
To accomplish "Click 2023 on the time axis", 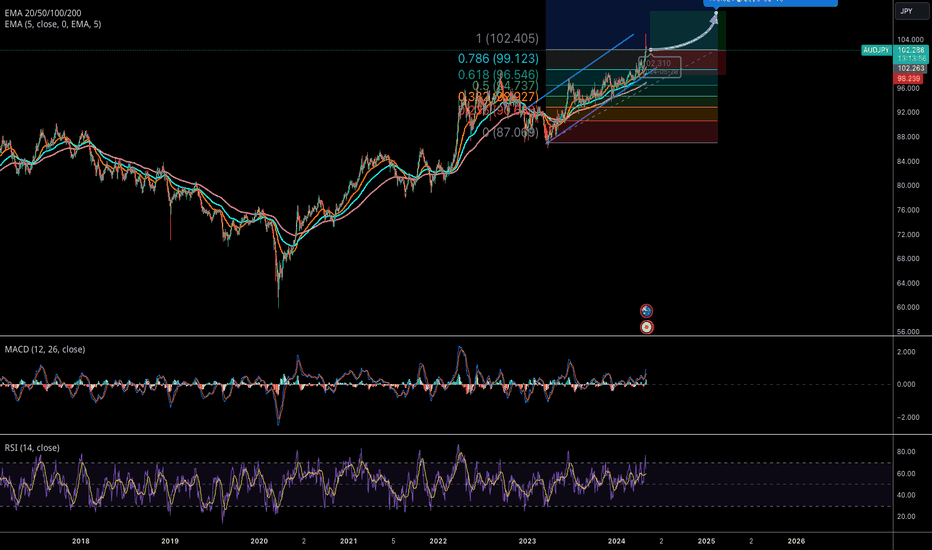I will 527,541.
